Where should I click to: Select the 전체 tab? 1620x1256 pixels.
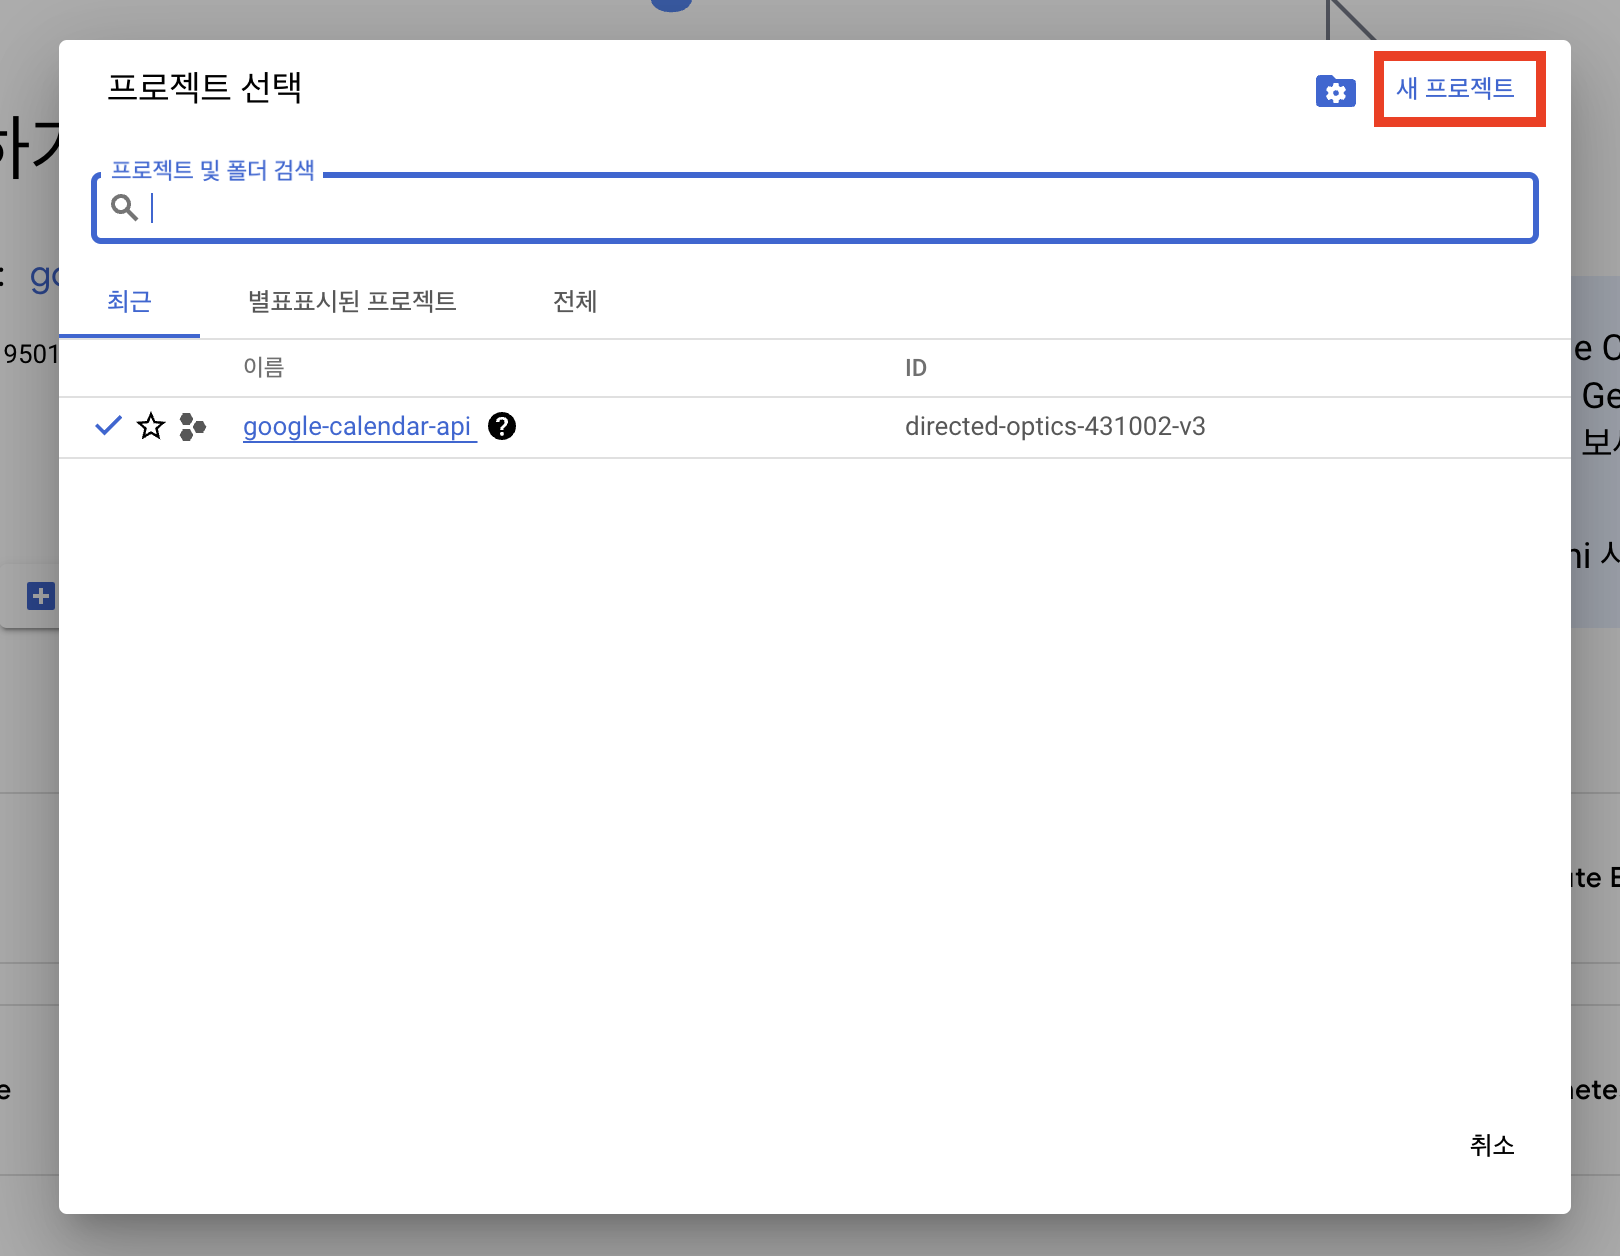[x=575, y=301]
